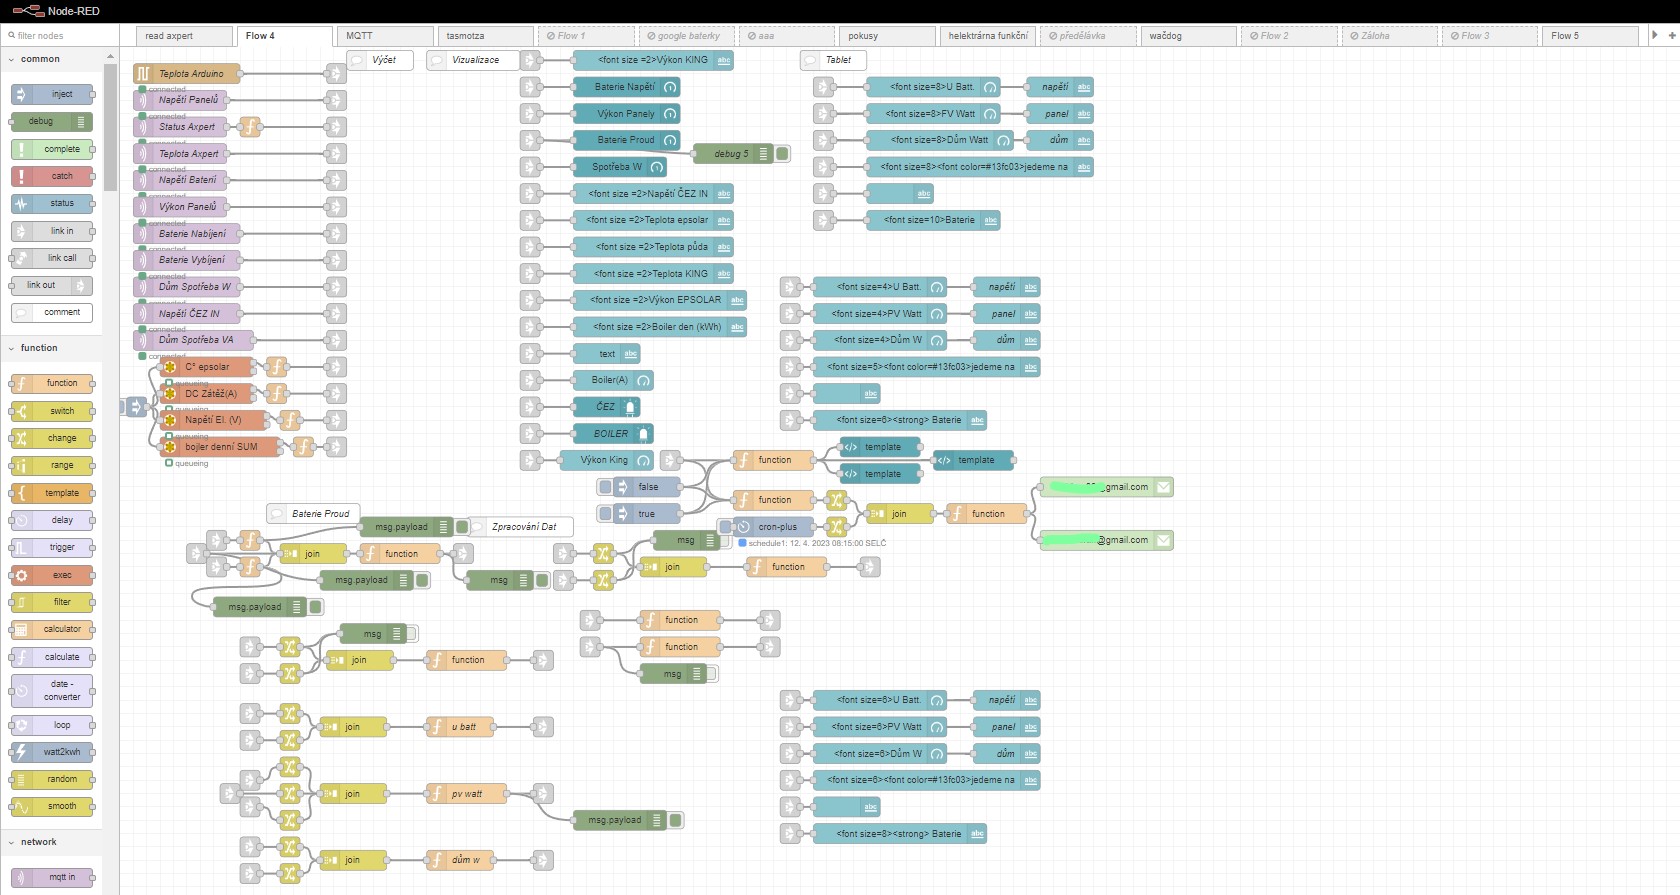Select the Status Axpert node
Screen dimensions: 1680x895
(x=181, y=127)
